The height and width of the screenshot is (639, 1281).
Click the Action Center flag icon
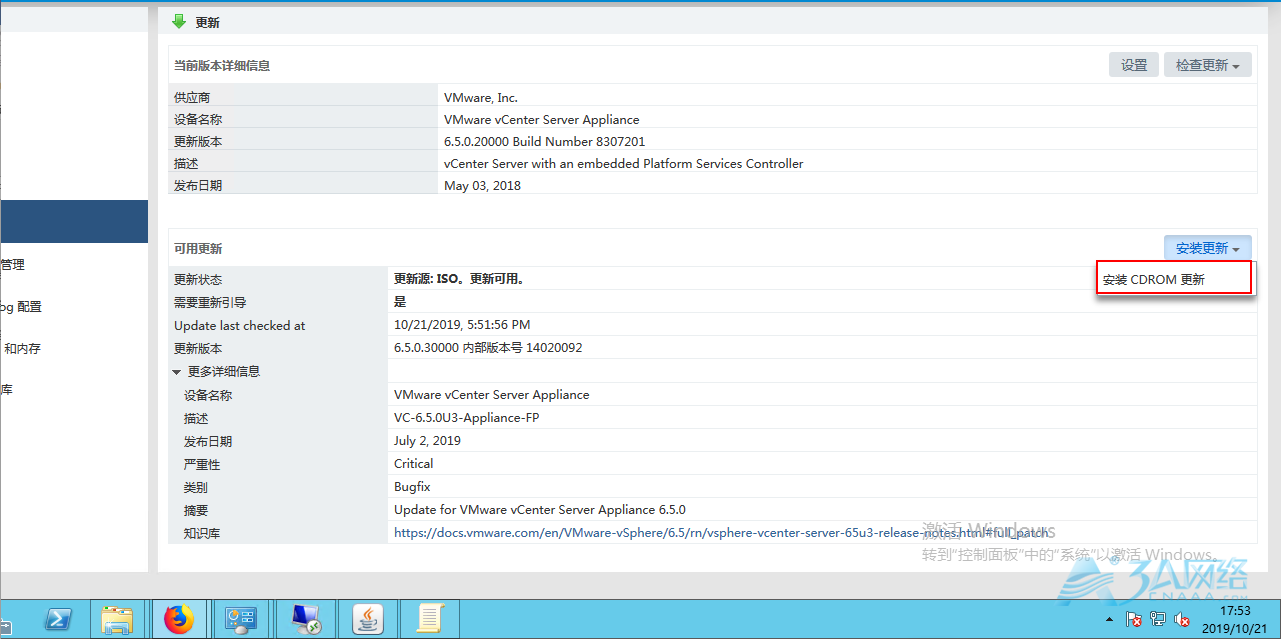1134,620
